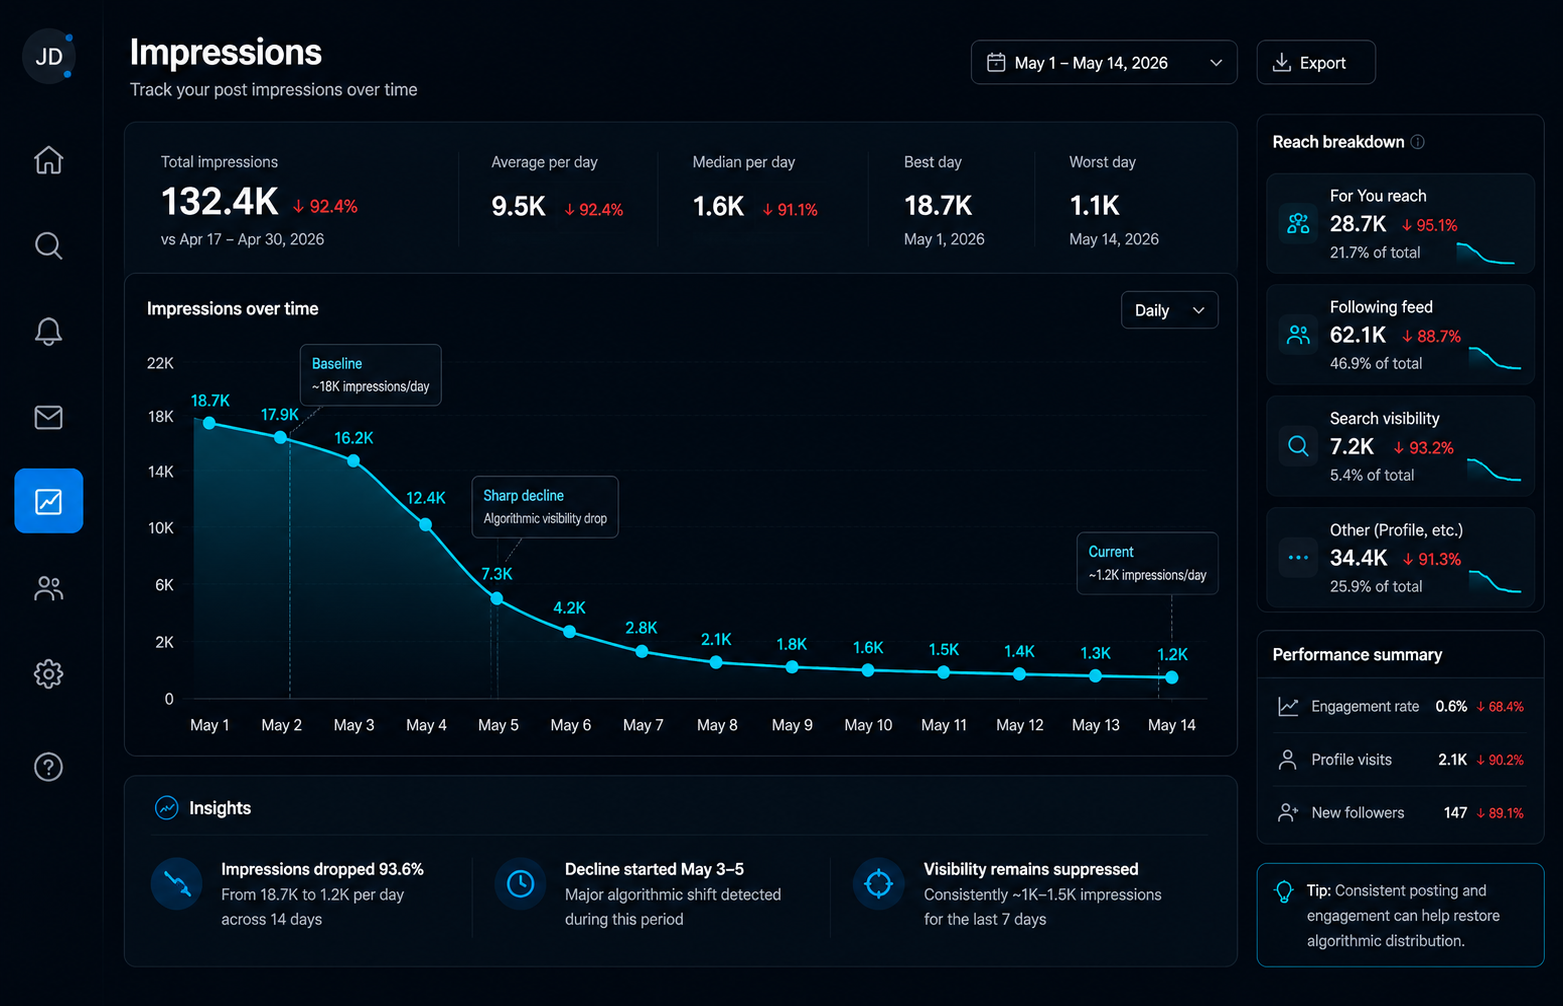Click the Export button
This screenshot has width=1563, height=1006.
tap(1316, 62)
